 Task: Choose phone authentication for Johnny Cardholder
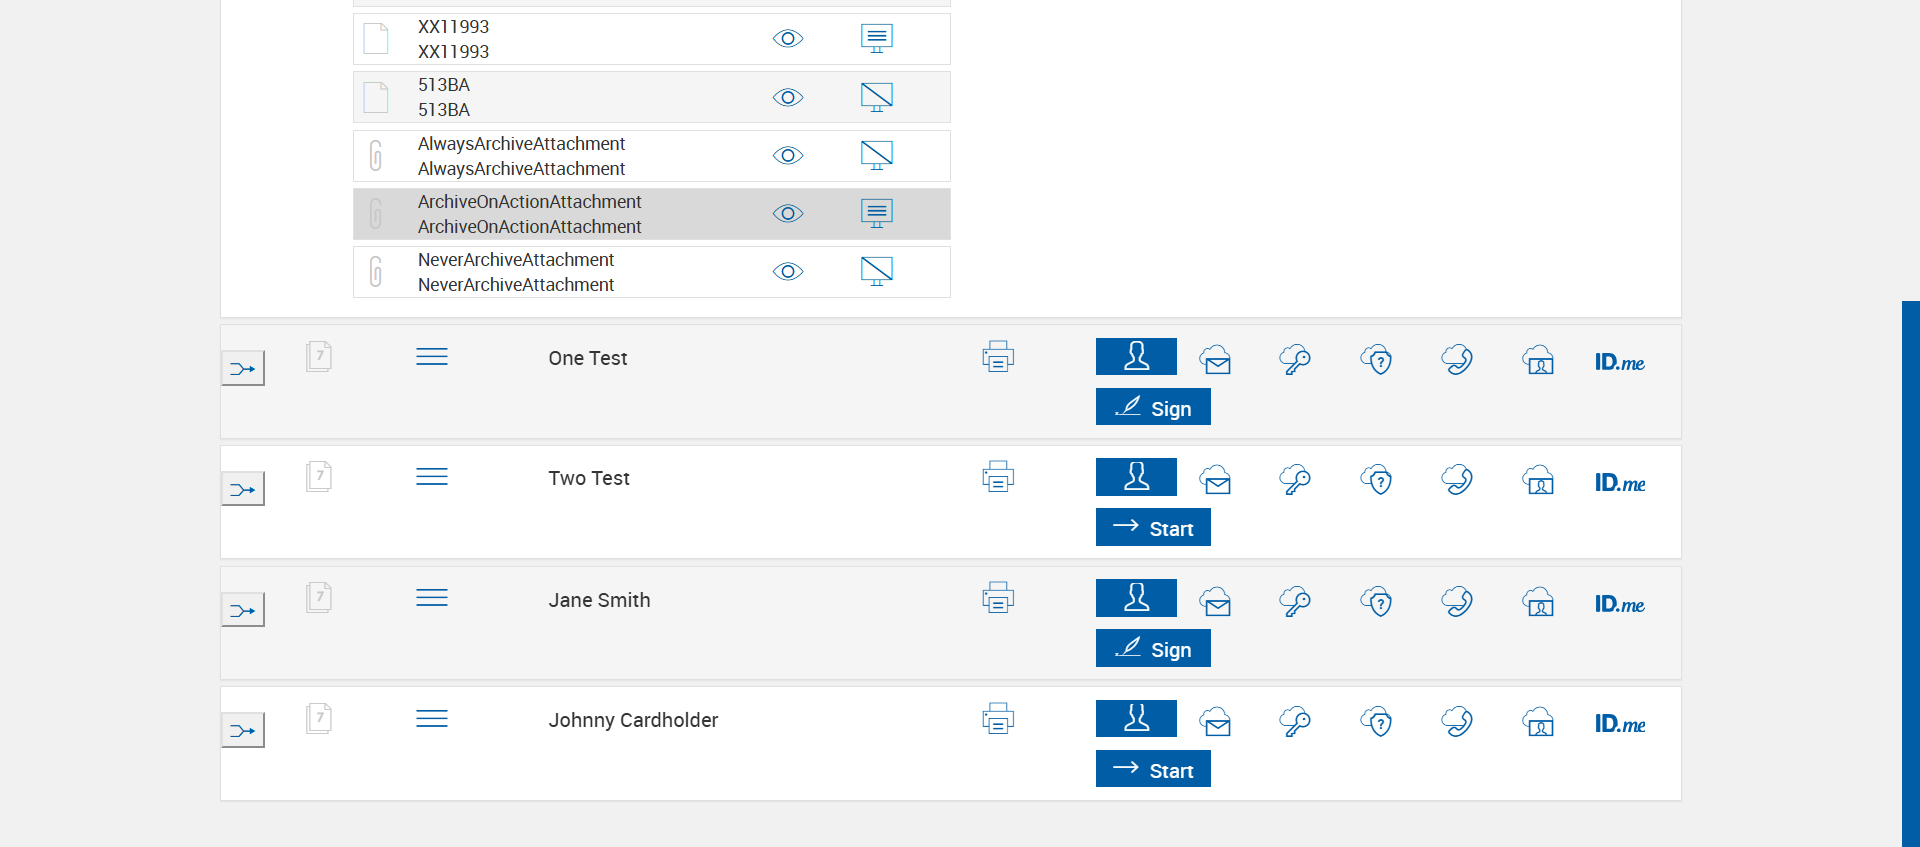pos(1457,722)
